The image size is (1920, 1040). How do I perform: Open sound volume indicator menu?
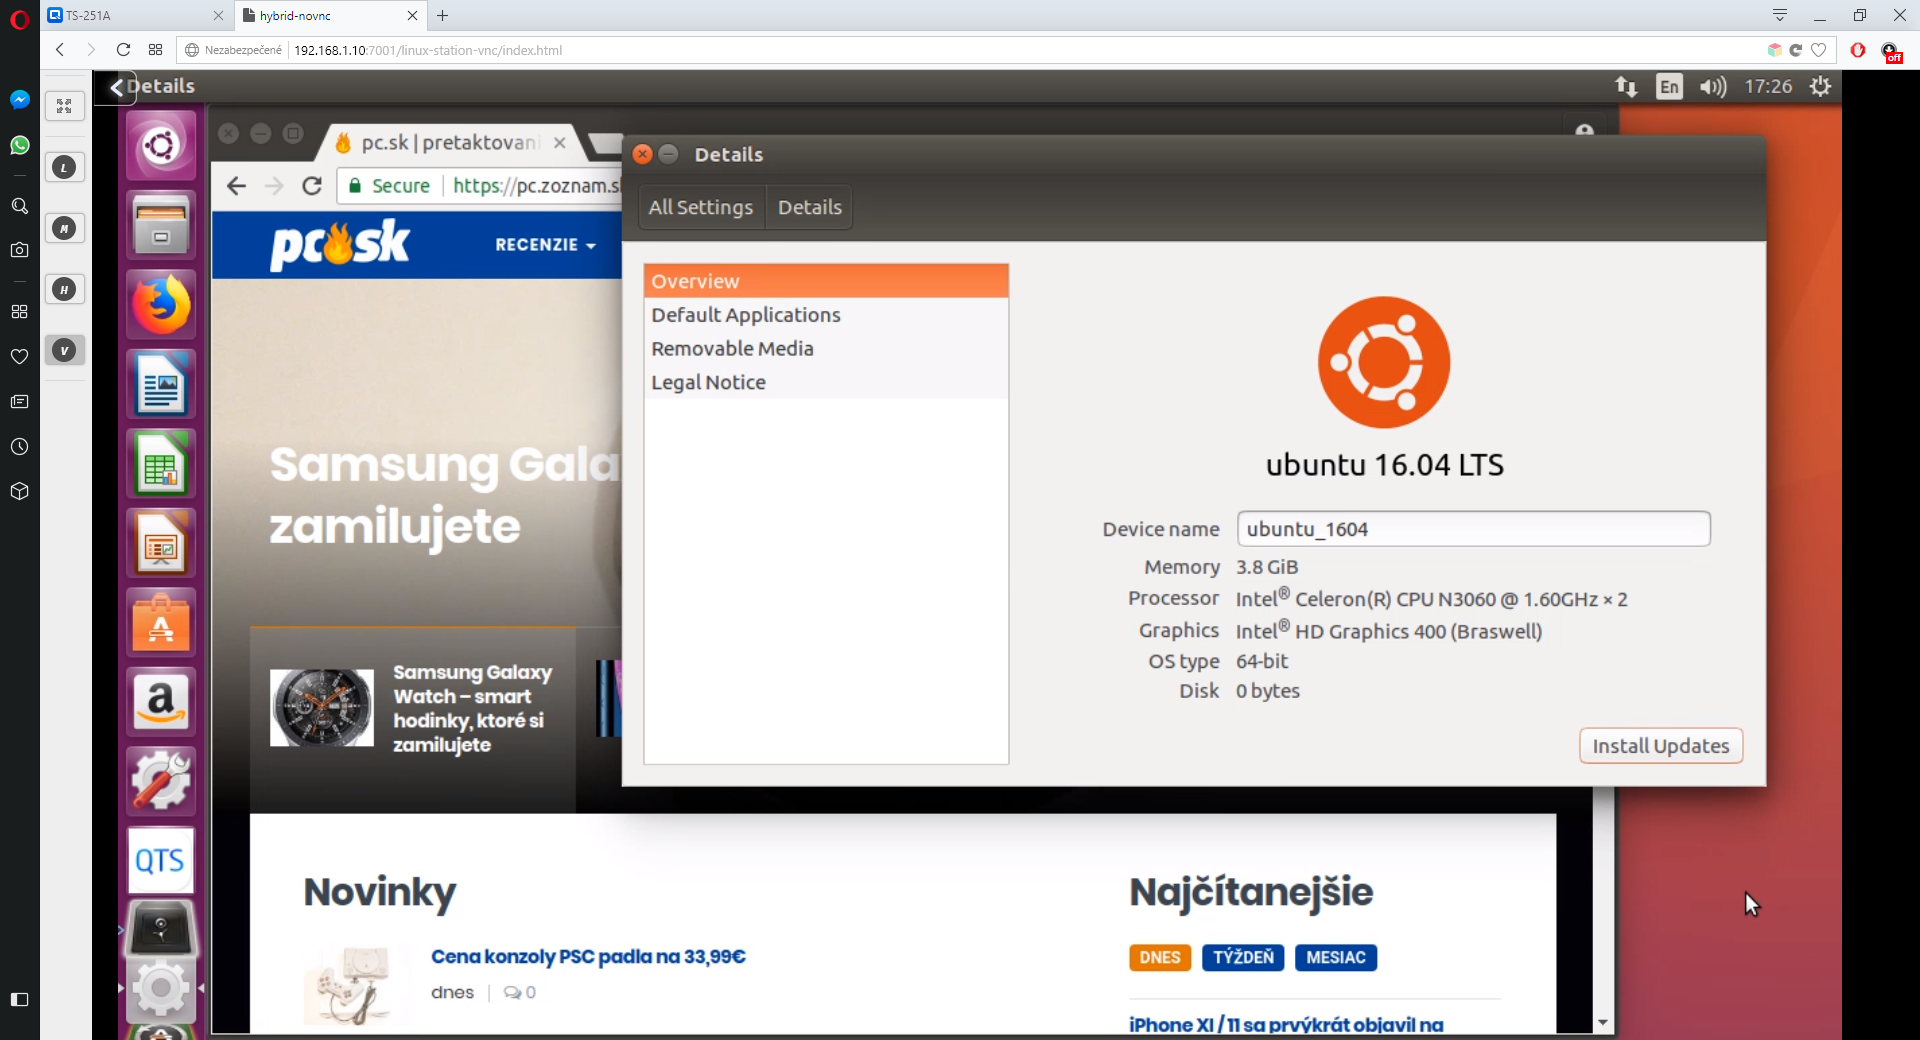pyautogui.click(x=1713, y=87)
